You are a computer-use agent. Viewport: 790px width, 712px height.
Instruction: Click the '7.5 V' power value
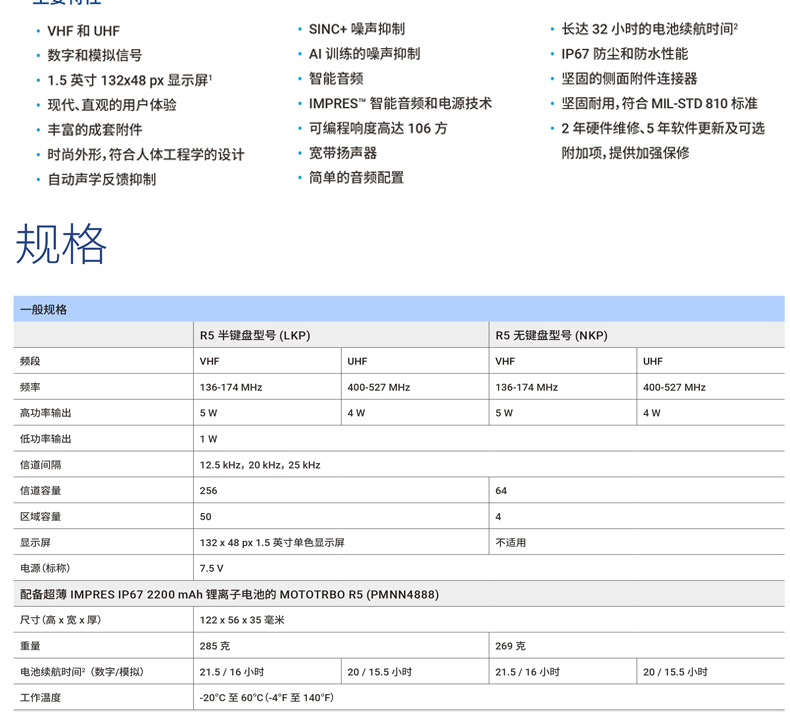tap(212, 568)
